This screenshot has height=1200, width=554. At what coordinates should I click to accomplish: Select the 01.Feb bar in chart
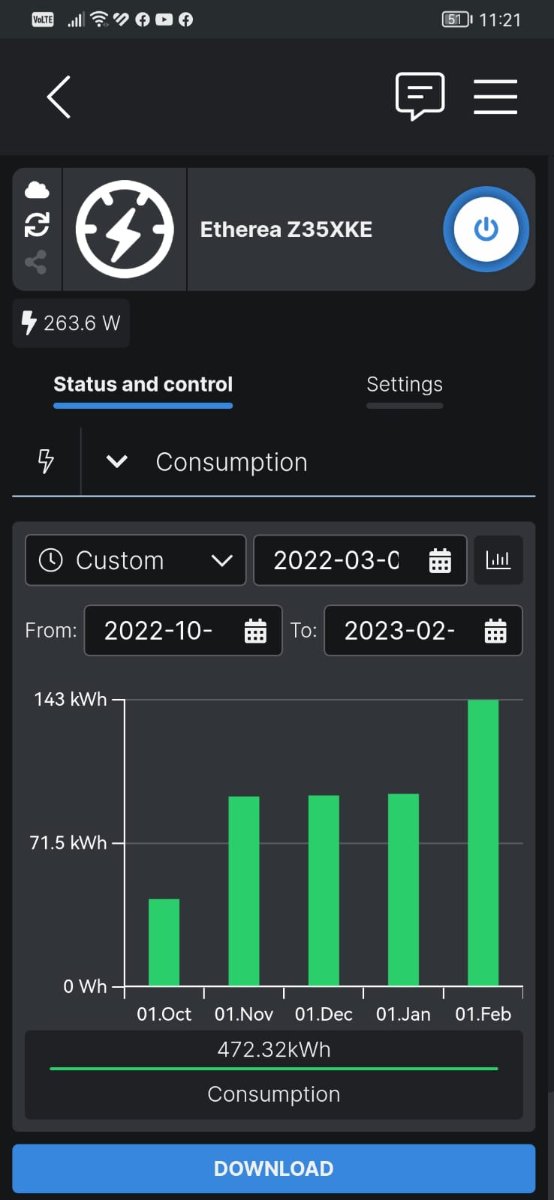(x=483, y=843)
